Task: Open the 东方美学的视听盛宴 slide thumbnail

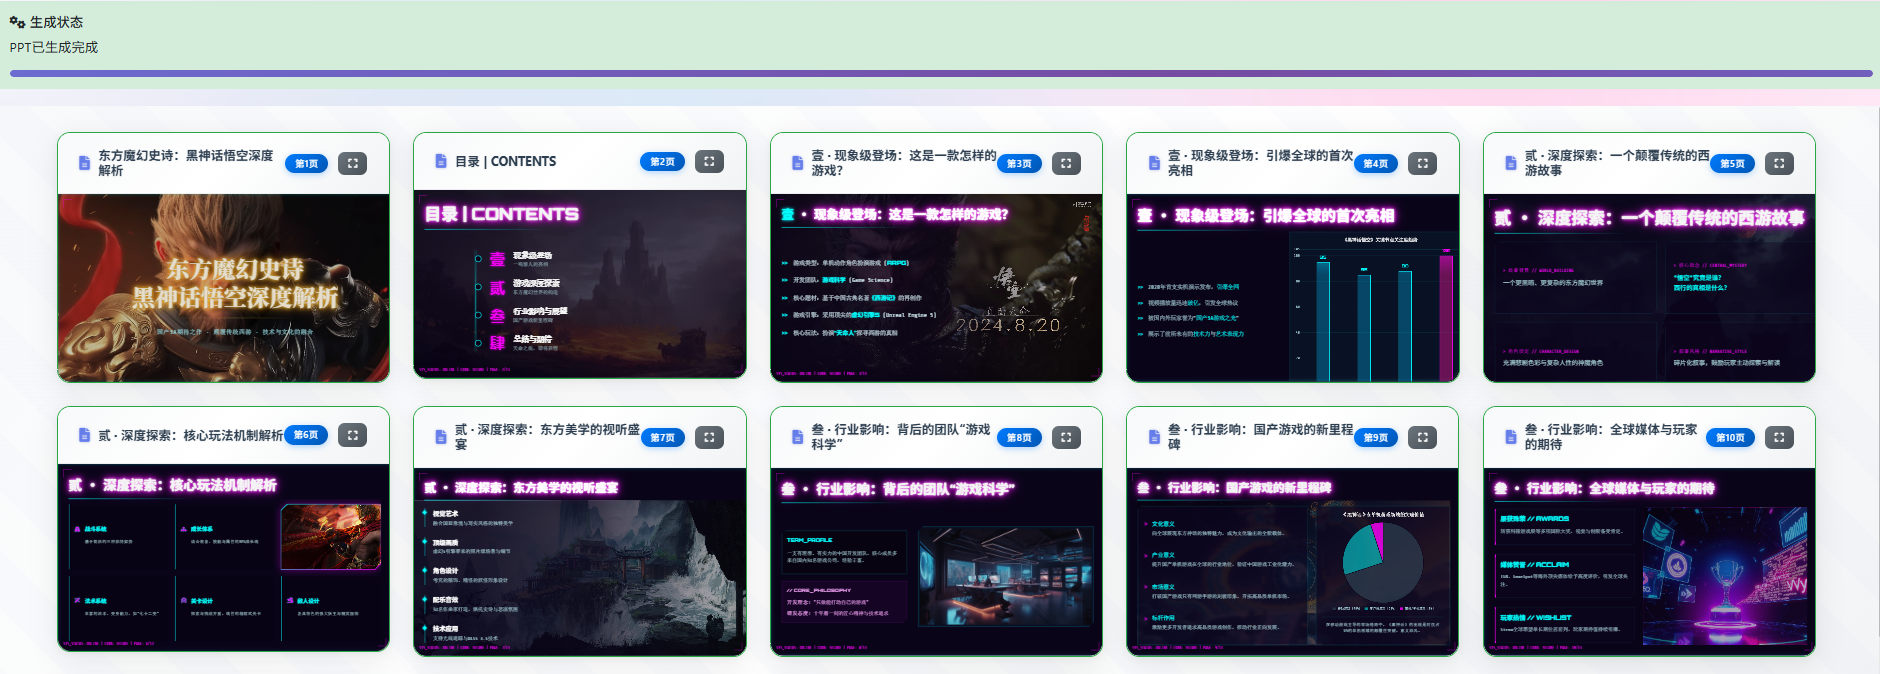Action: click(580, 562)
